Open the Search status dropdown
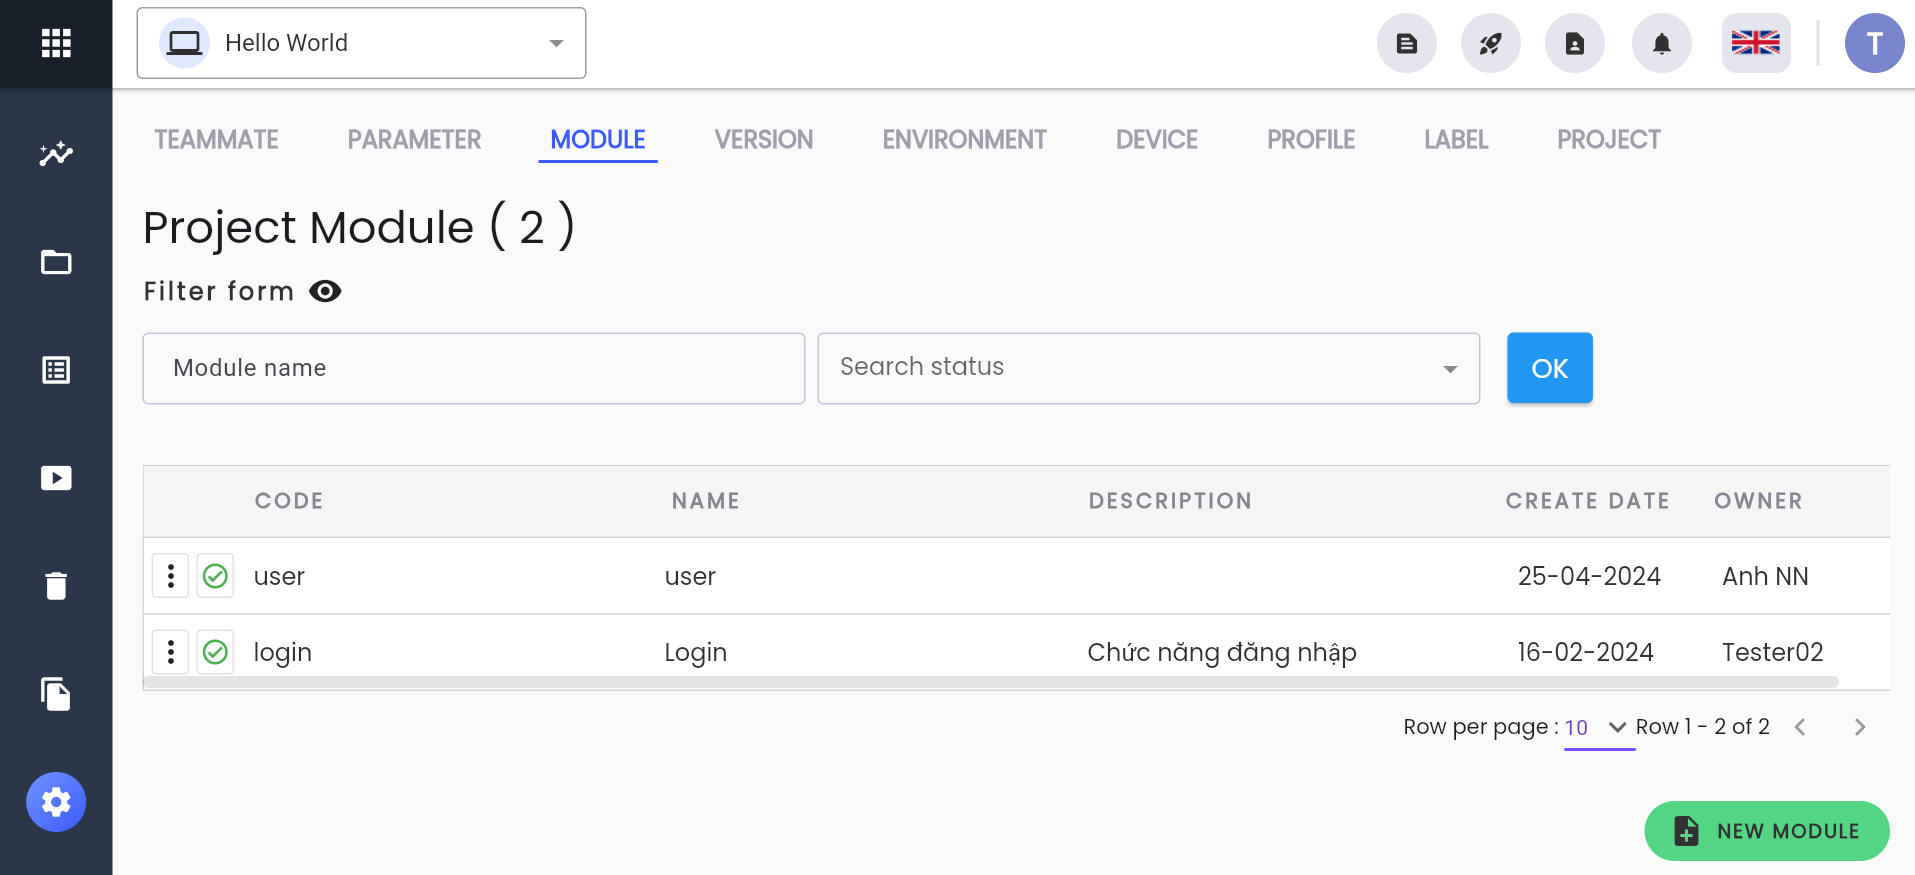The height and width of the screenshot is (875, 1915). [x=1149, y=368]
